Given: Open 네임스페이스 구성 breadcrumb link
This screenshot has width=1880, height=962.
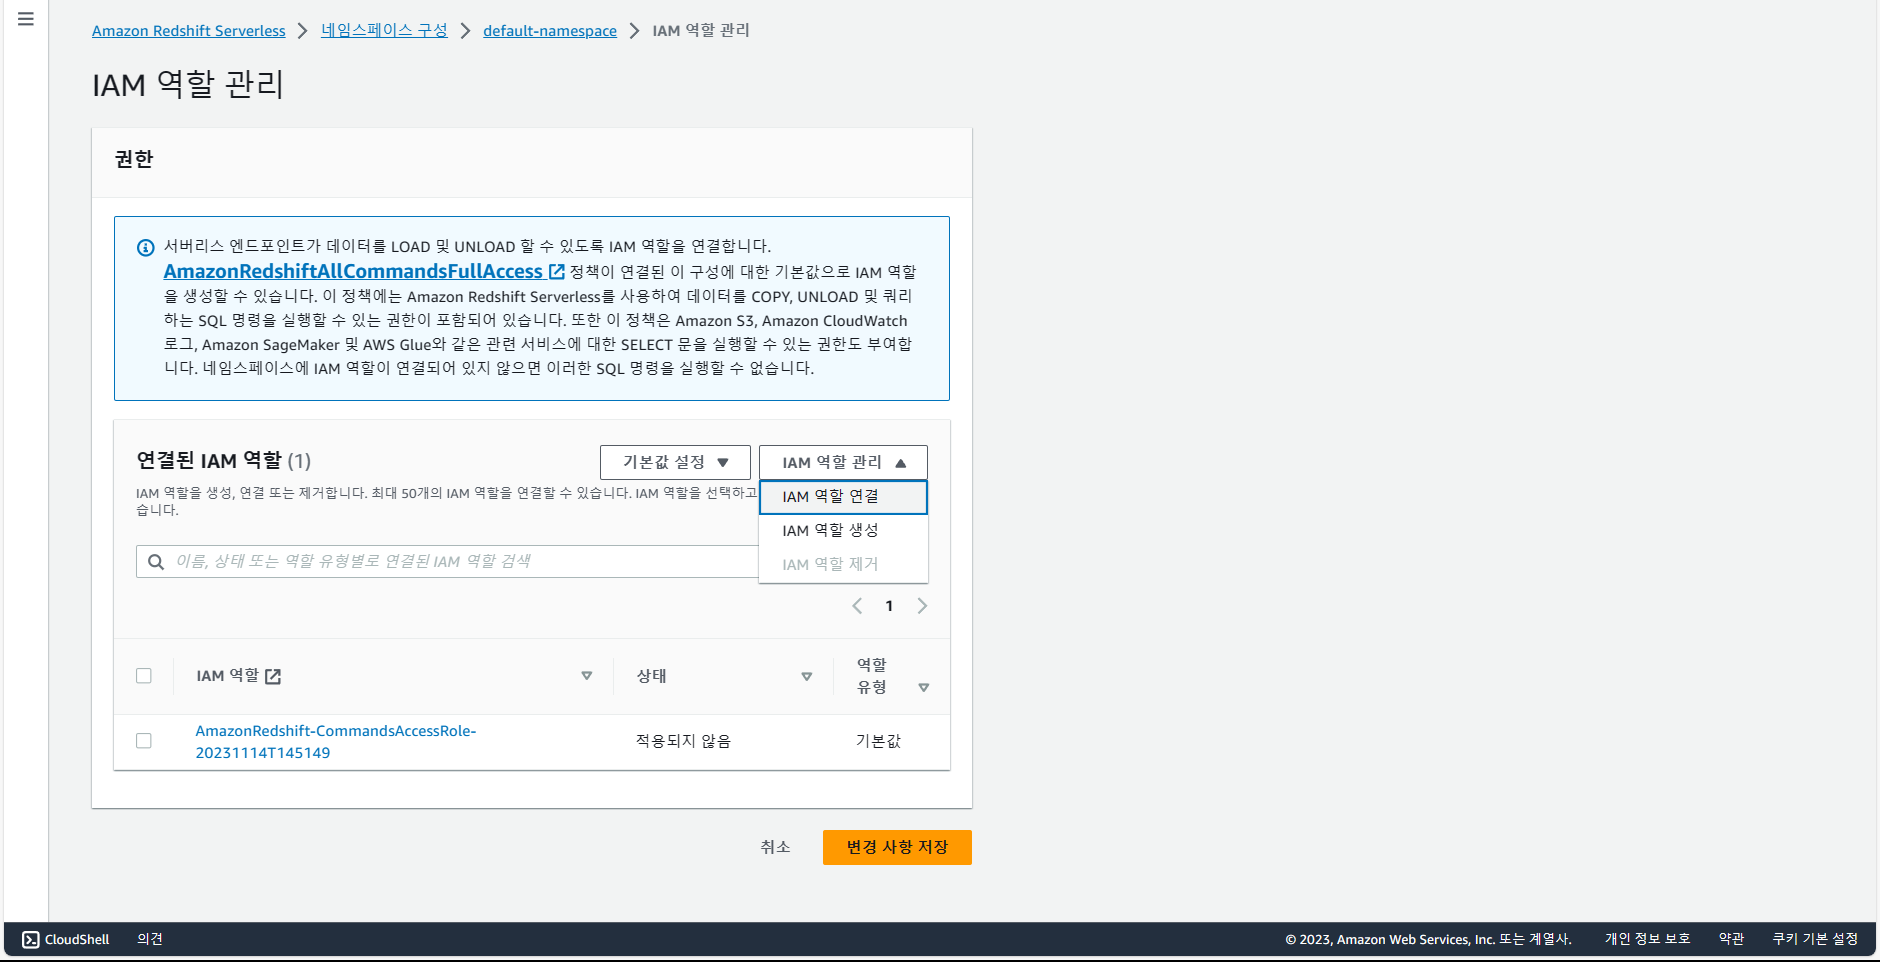Looking at the screenshot, I should coord(384,31).
